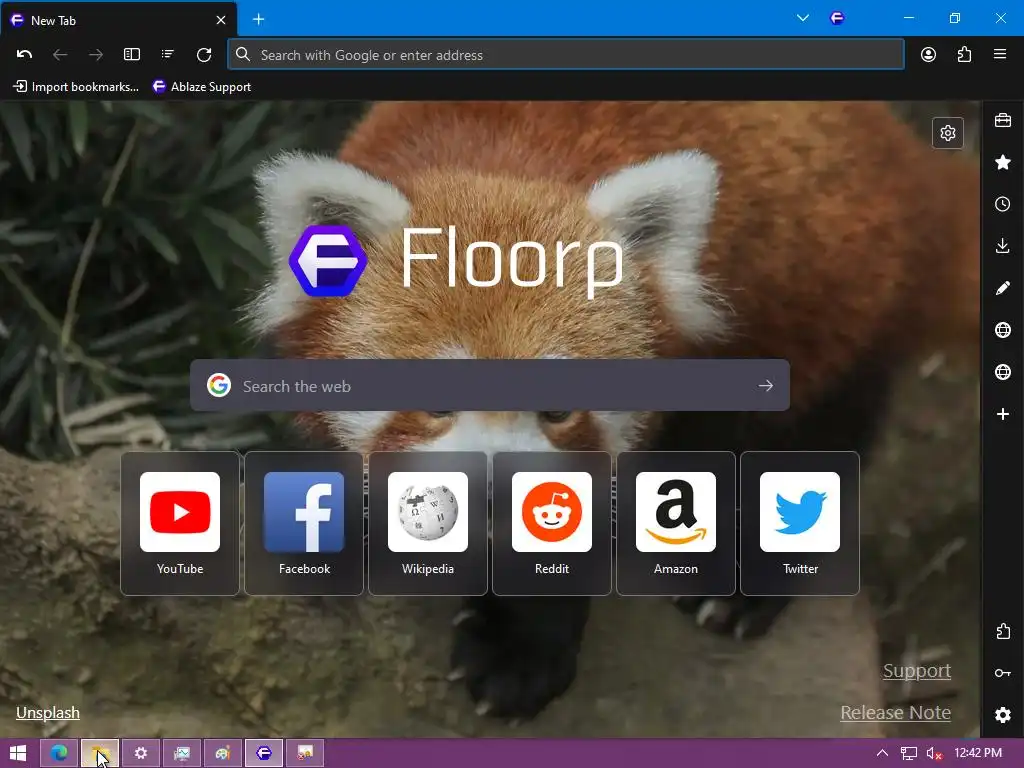Open history clock in sidebar

coord(1003,204)
